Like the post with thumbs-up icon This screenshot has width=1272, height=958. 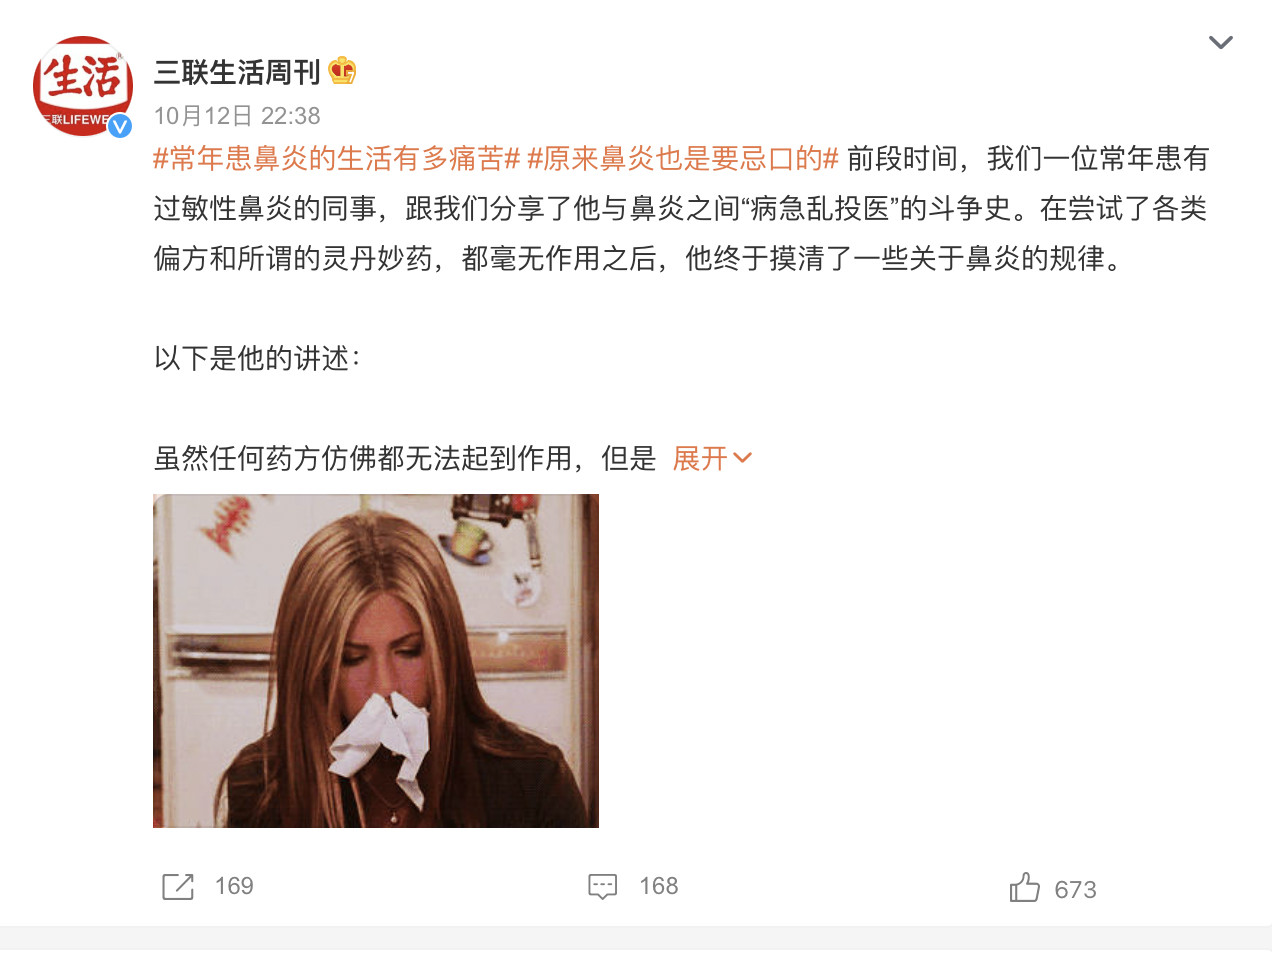point(1025,887)
